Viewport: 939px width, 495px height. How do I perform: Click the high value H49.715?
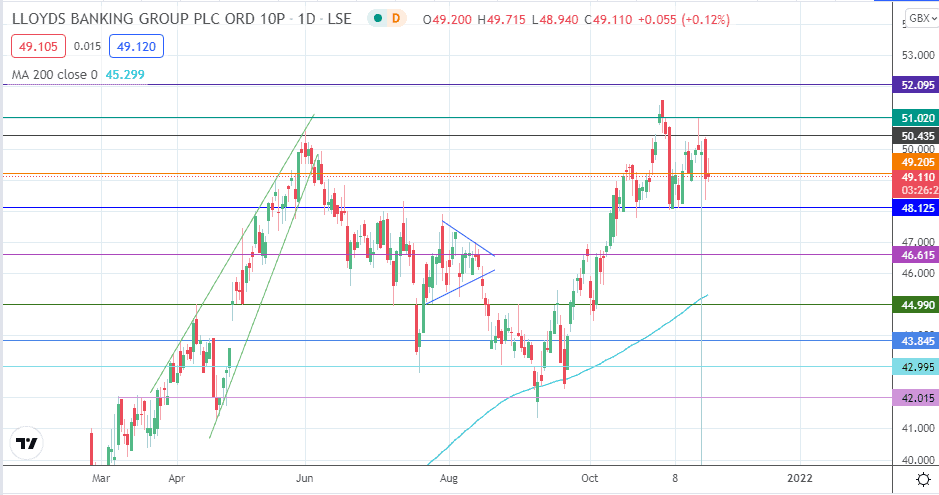501,20
